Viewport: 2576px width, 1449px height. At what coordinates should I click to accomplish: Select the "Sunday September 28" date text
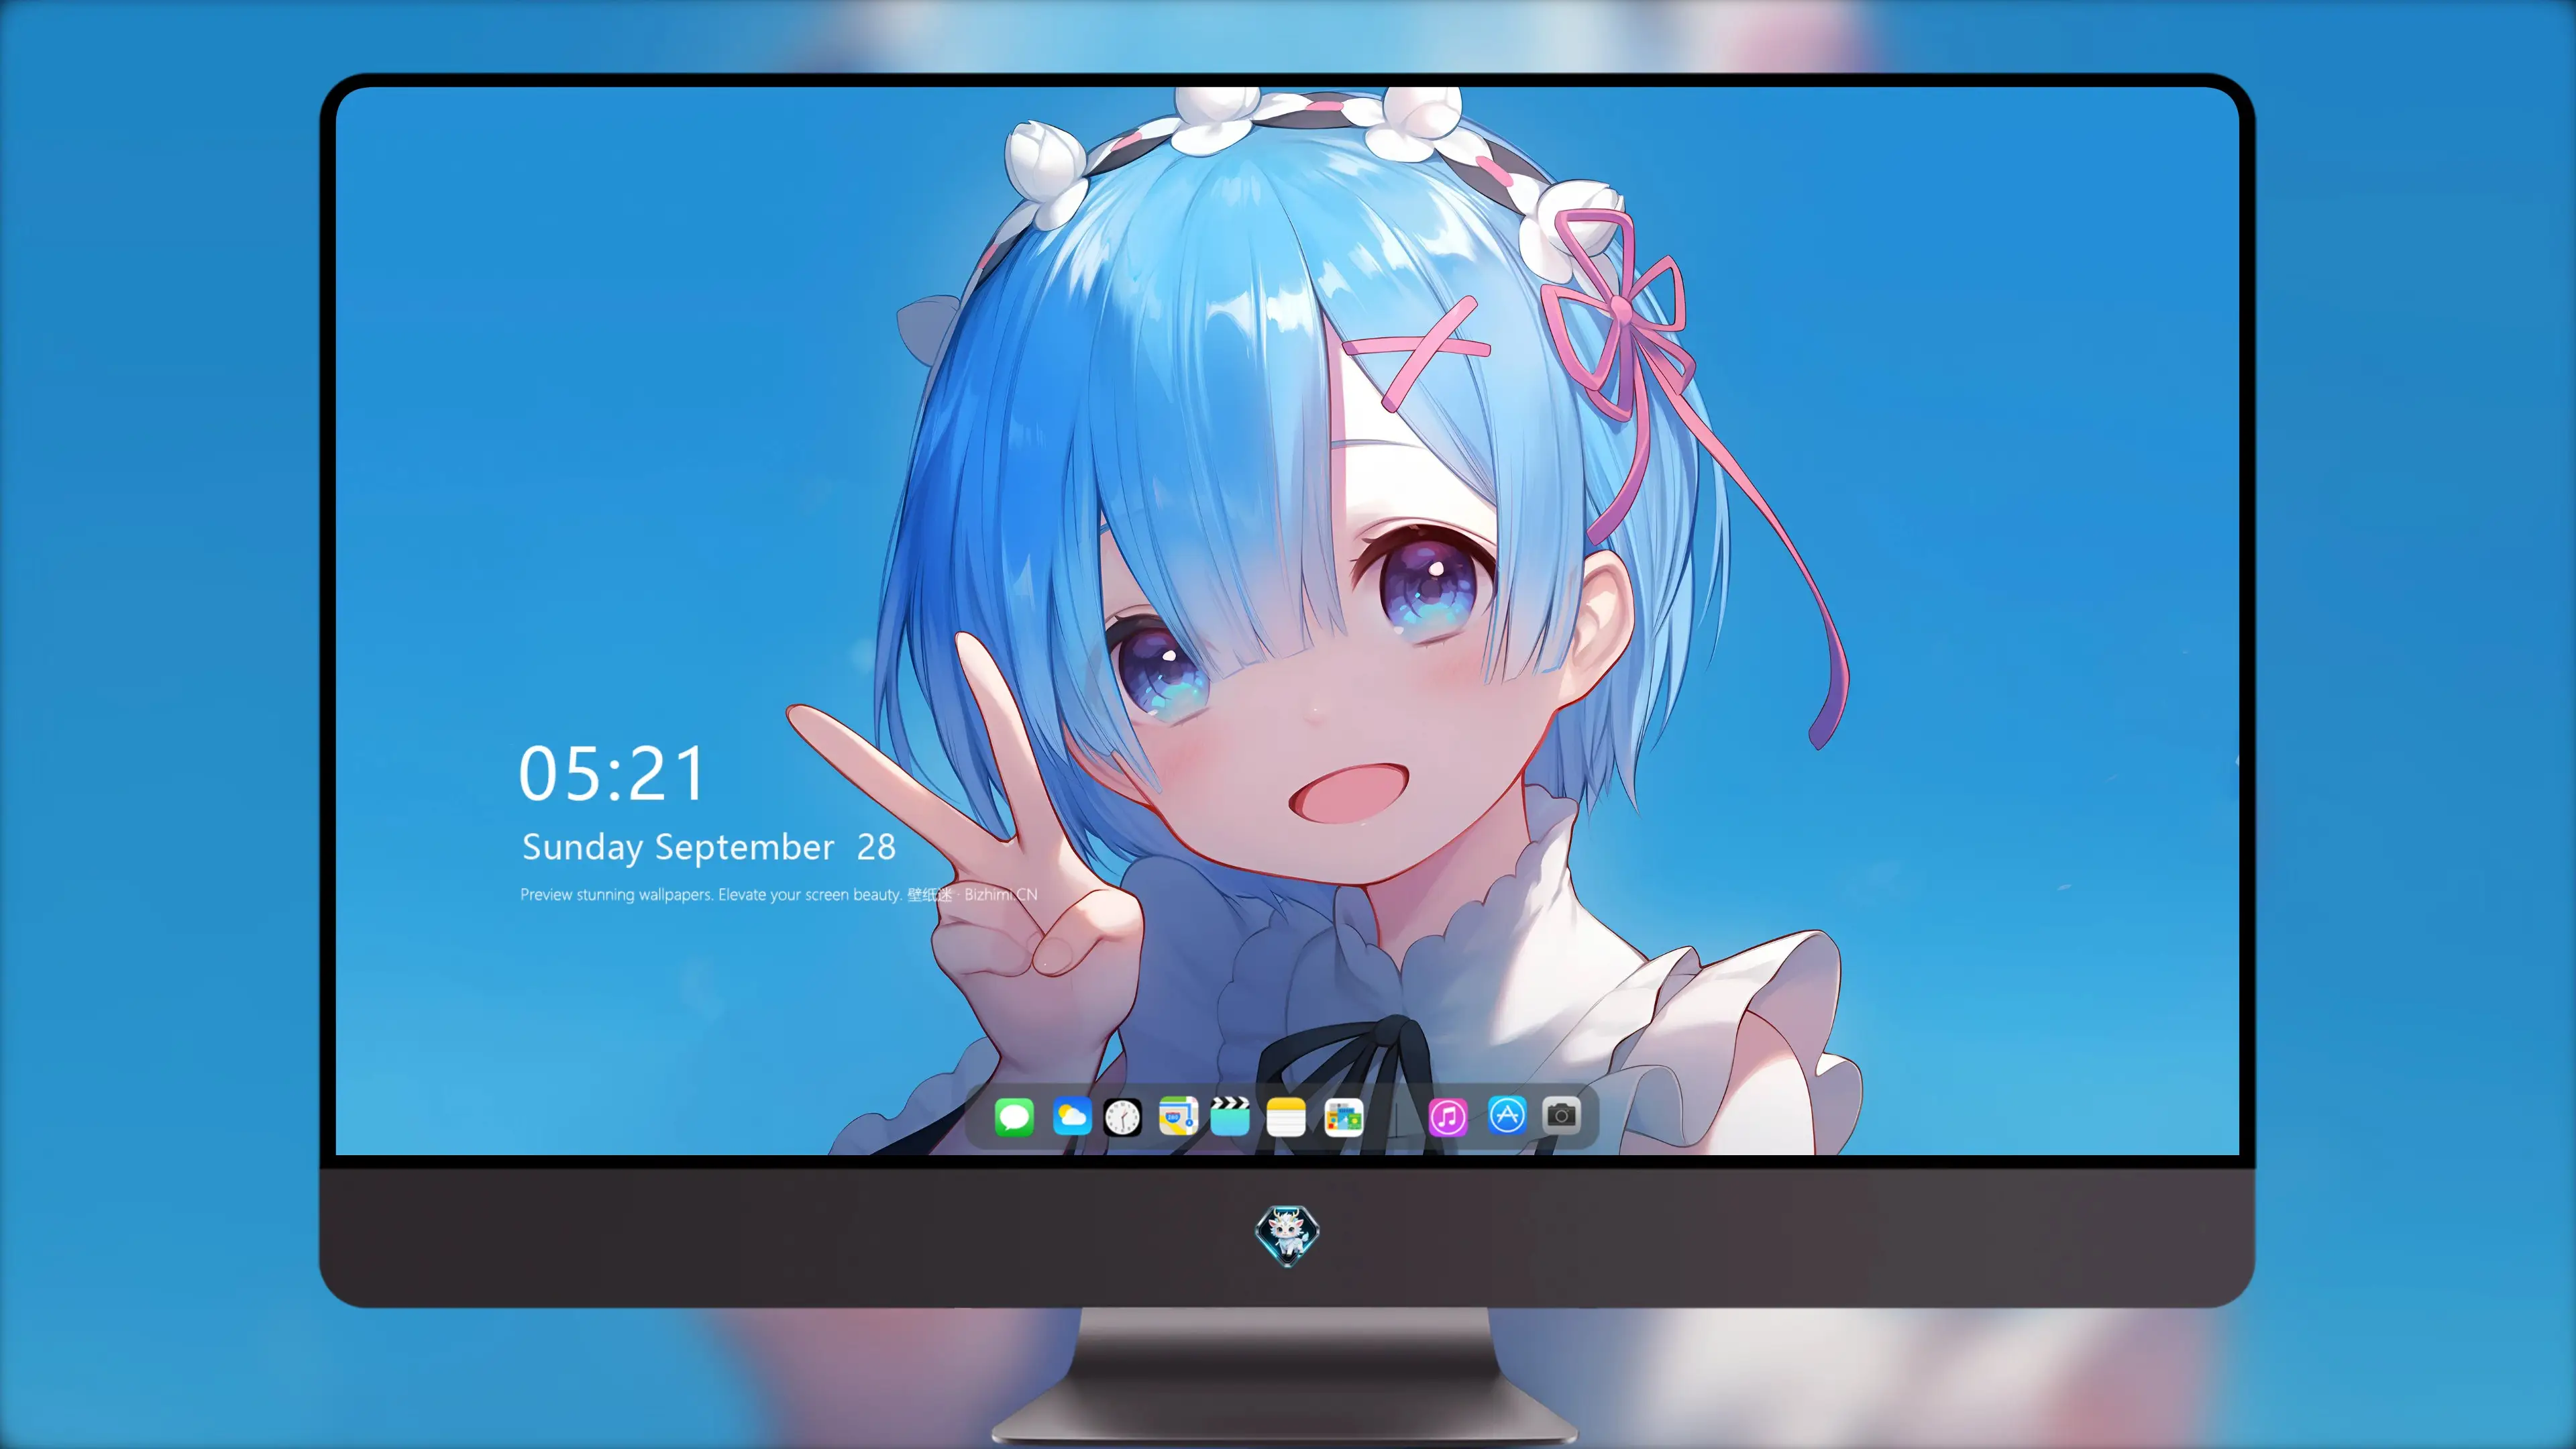[709, 848]
